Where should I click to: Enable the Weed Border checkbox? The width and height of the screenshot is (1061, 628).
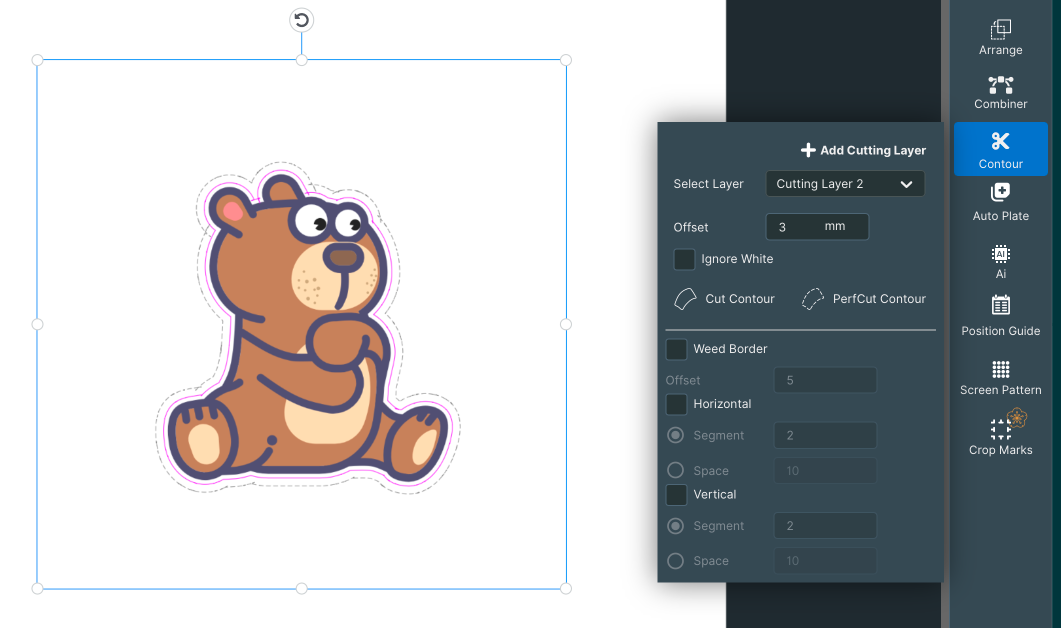tap(676, 349)
